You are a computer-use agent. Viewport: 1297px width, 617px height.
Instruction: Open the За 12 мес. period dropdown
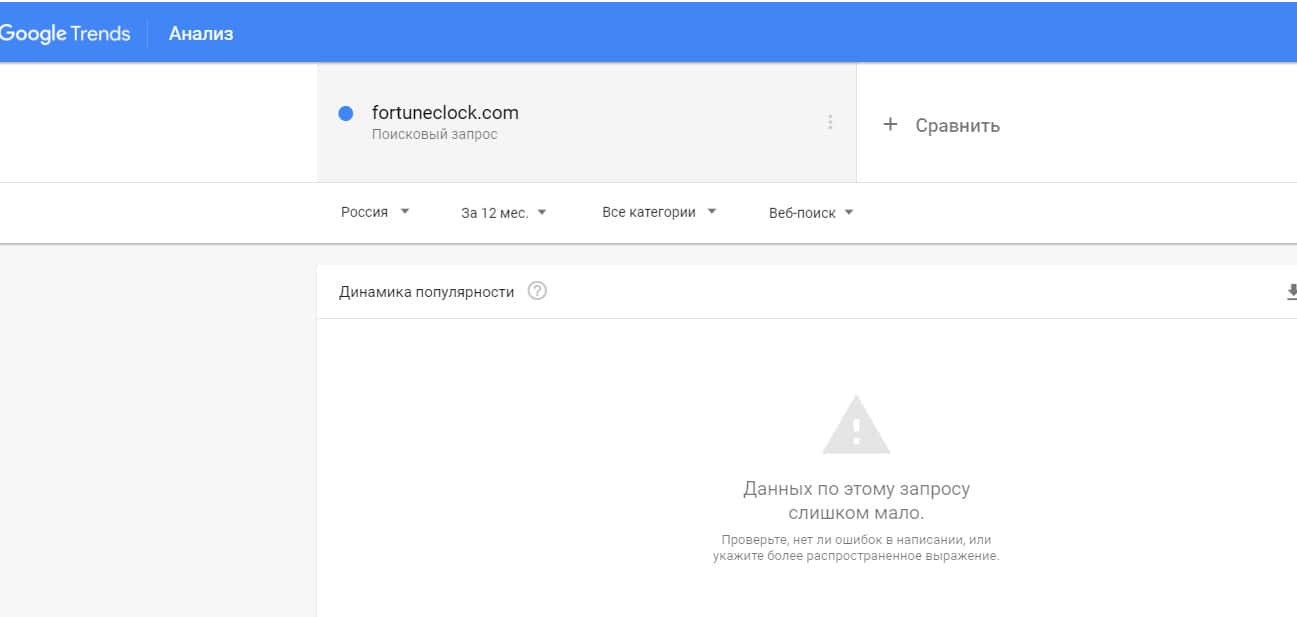click(503, 213)
